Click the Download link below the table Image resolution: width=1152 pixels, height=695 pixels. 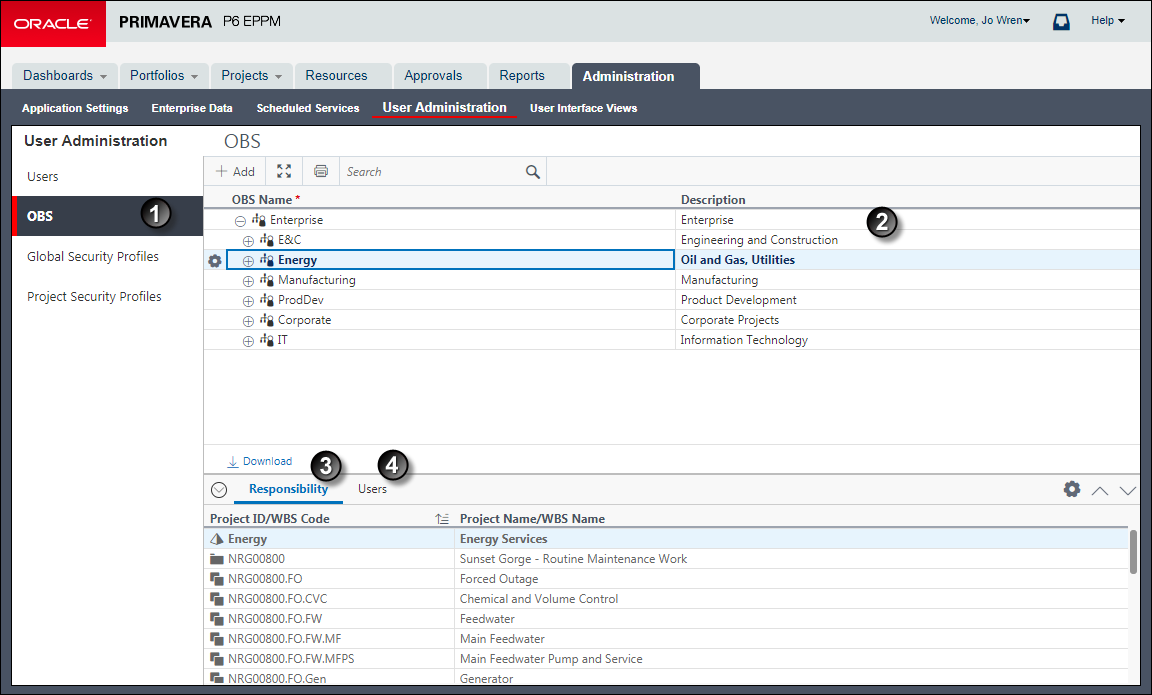259,461
